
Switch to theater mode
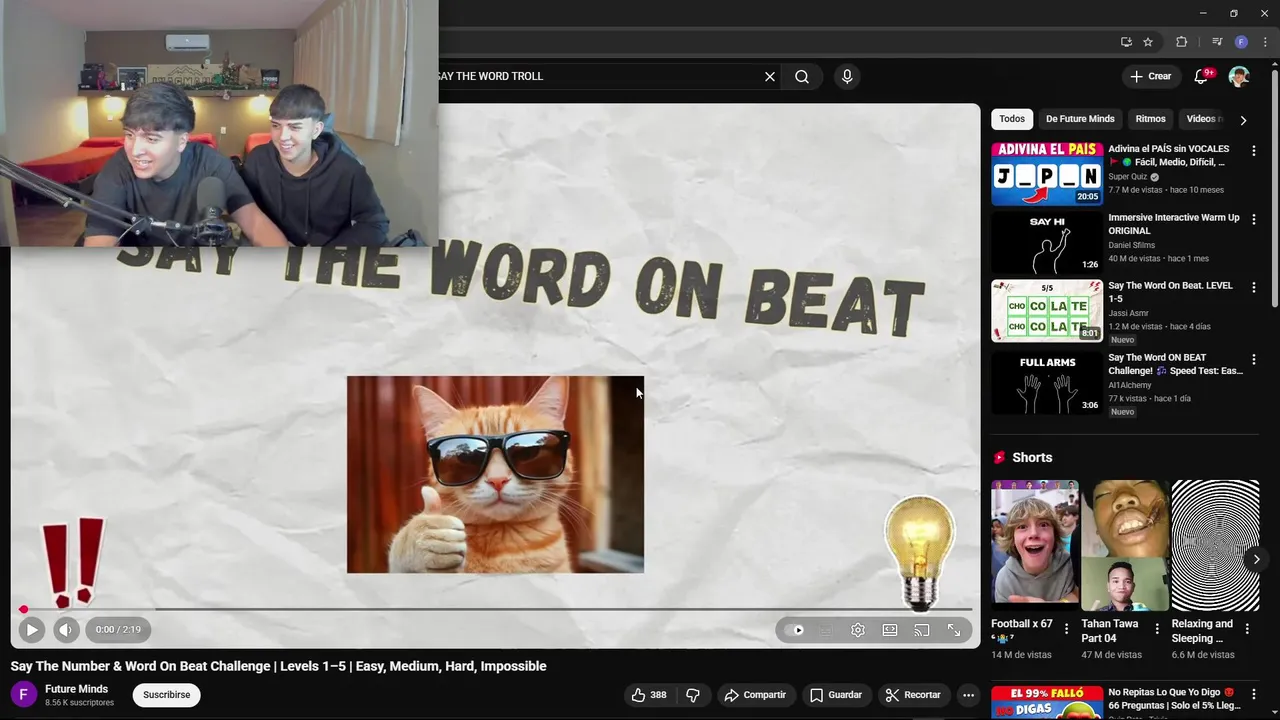click(x=890, y=630)
